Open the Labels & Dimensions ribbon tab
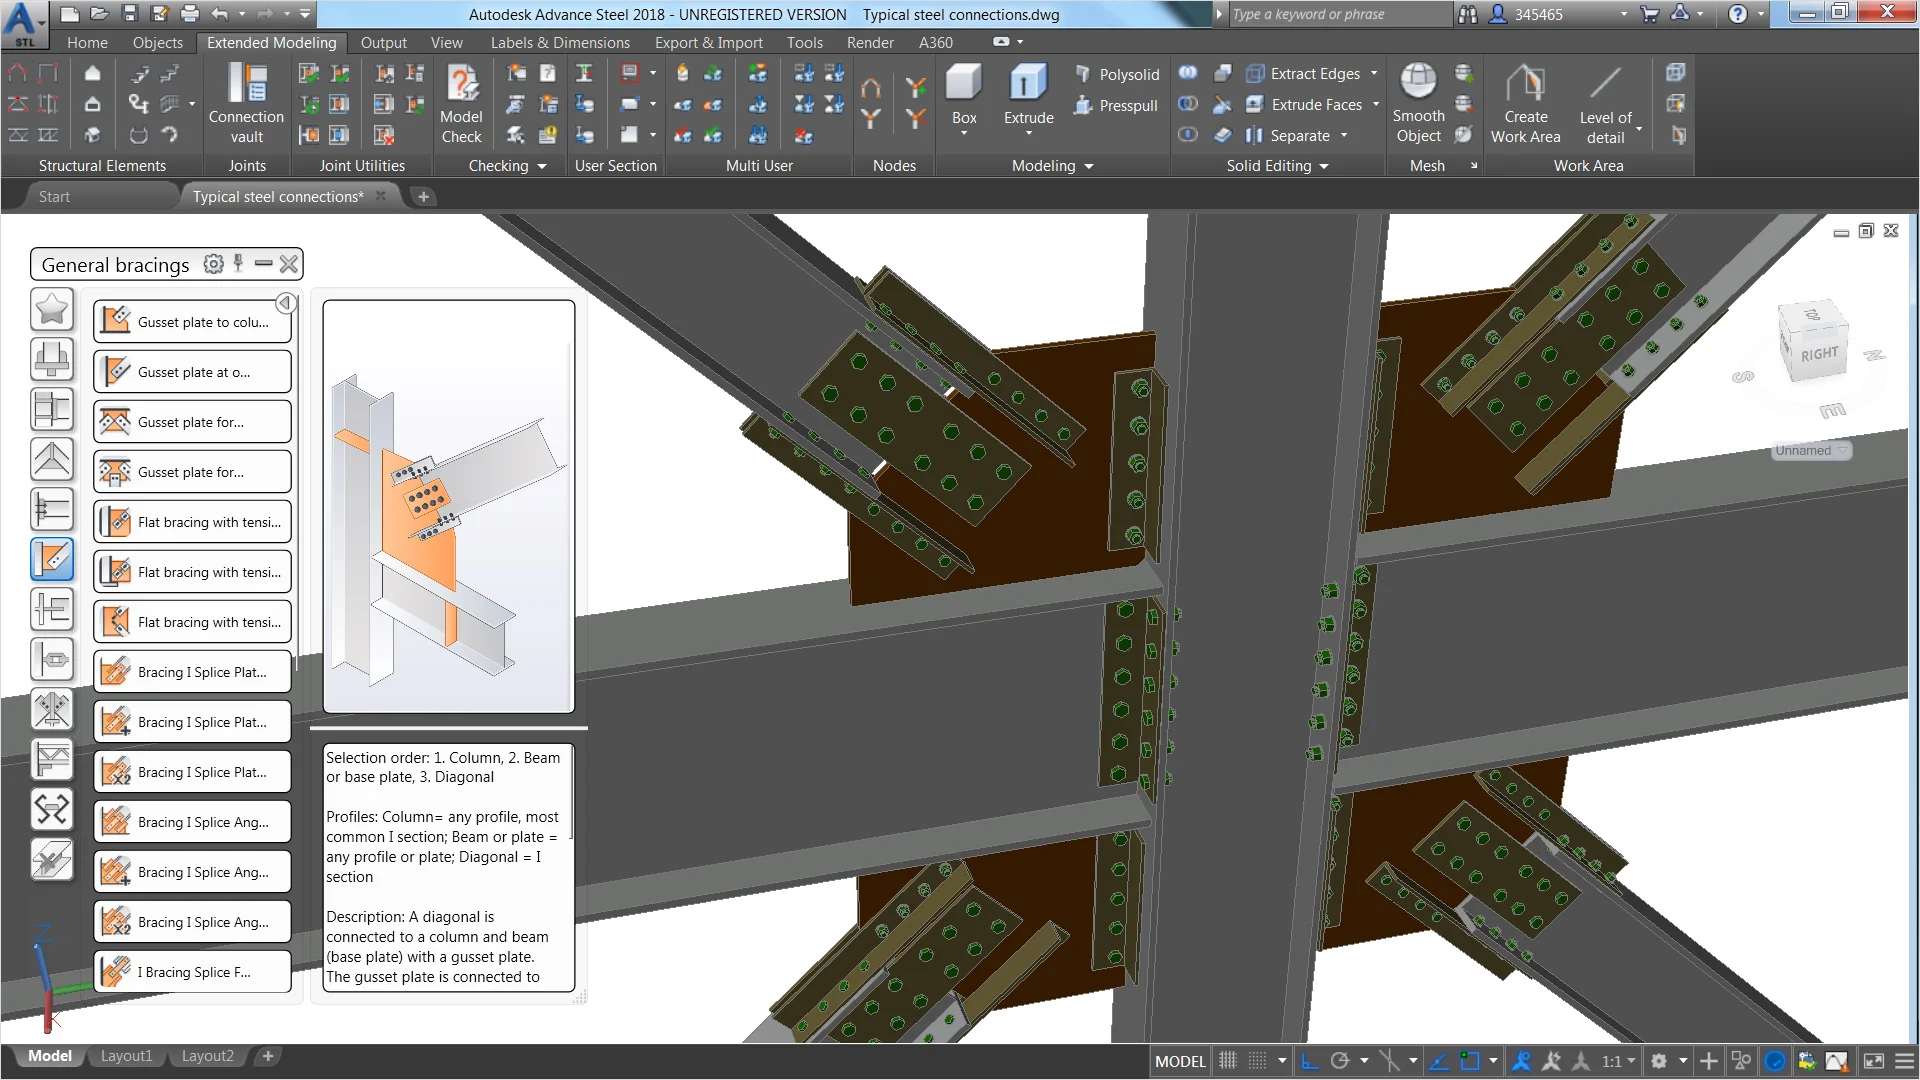The image size is (1920, 1080). (x=560, y=42)
